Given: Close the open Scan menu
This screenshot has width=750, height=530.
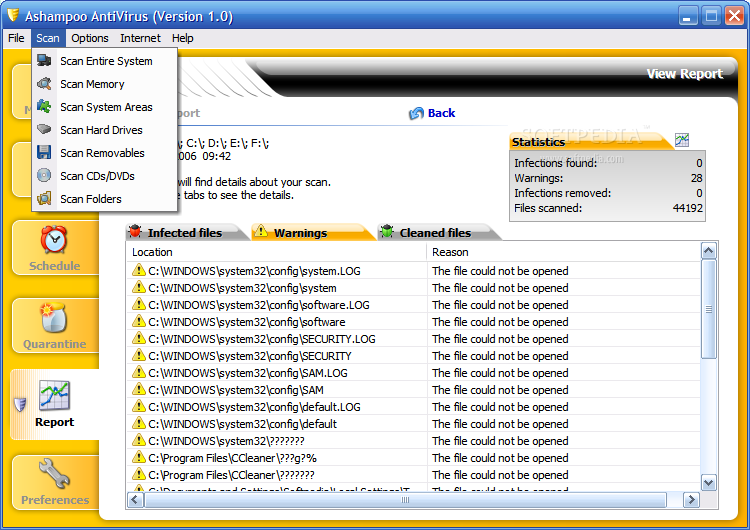Looking at the screenshot, I should coord(48,38).
